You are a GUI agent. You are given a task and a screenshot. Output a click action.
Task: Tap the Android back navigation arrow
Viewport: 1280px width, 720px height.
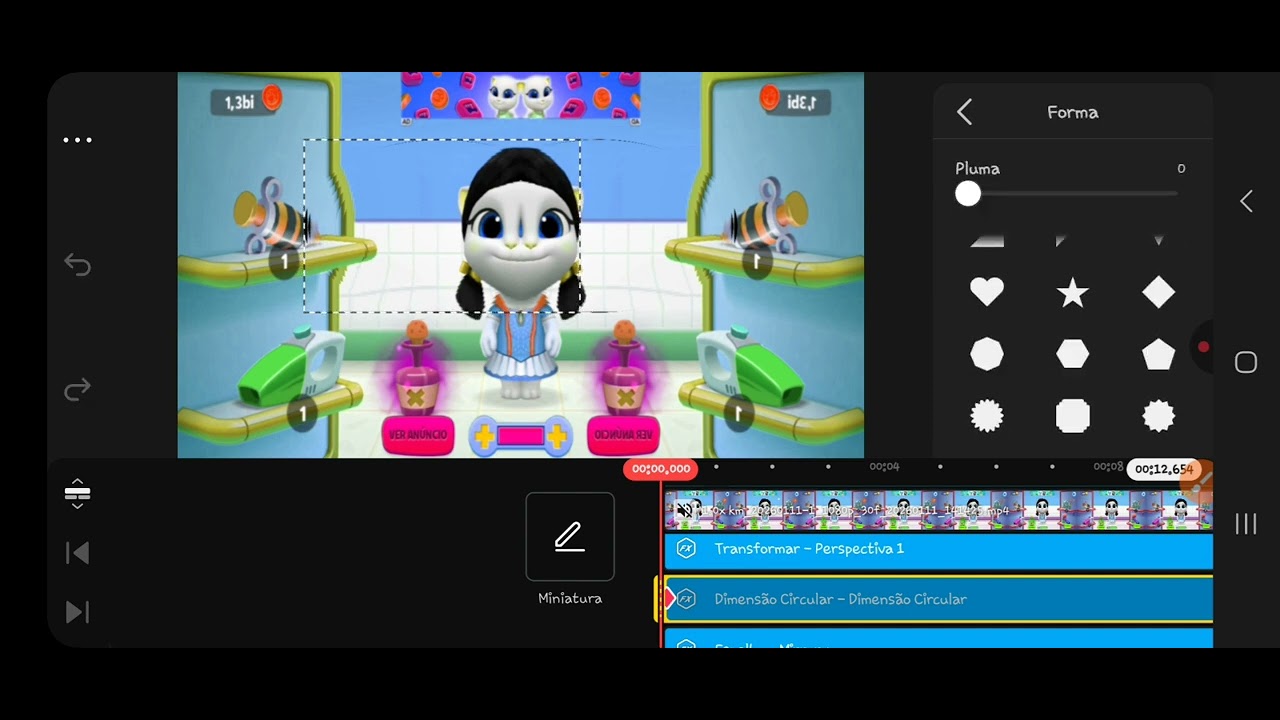[x=1246, y=201]
